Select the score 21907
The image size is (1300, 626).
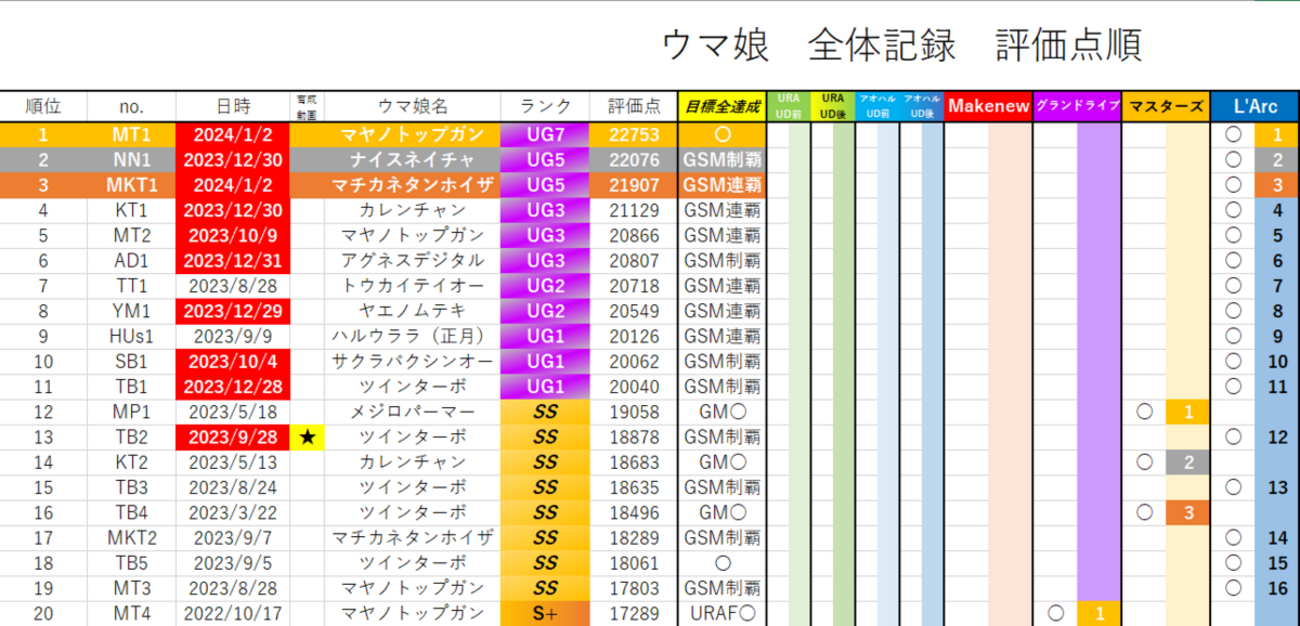tap(633, 185)
